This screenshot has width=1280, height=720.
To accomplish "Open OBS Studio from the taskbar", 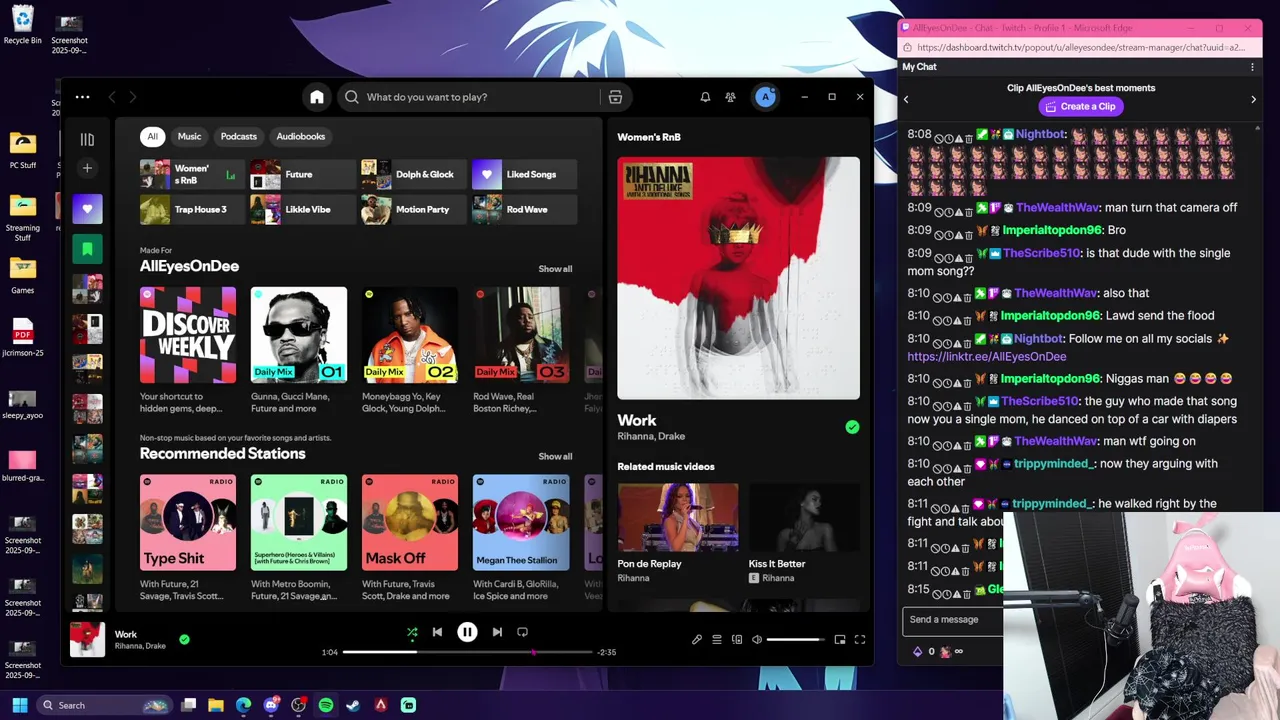I will (x=298, y=705).
